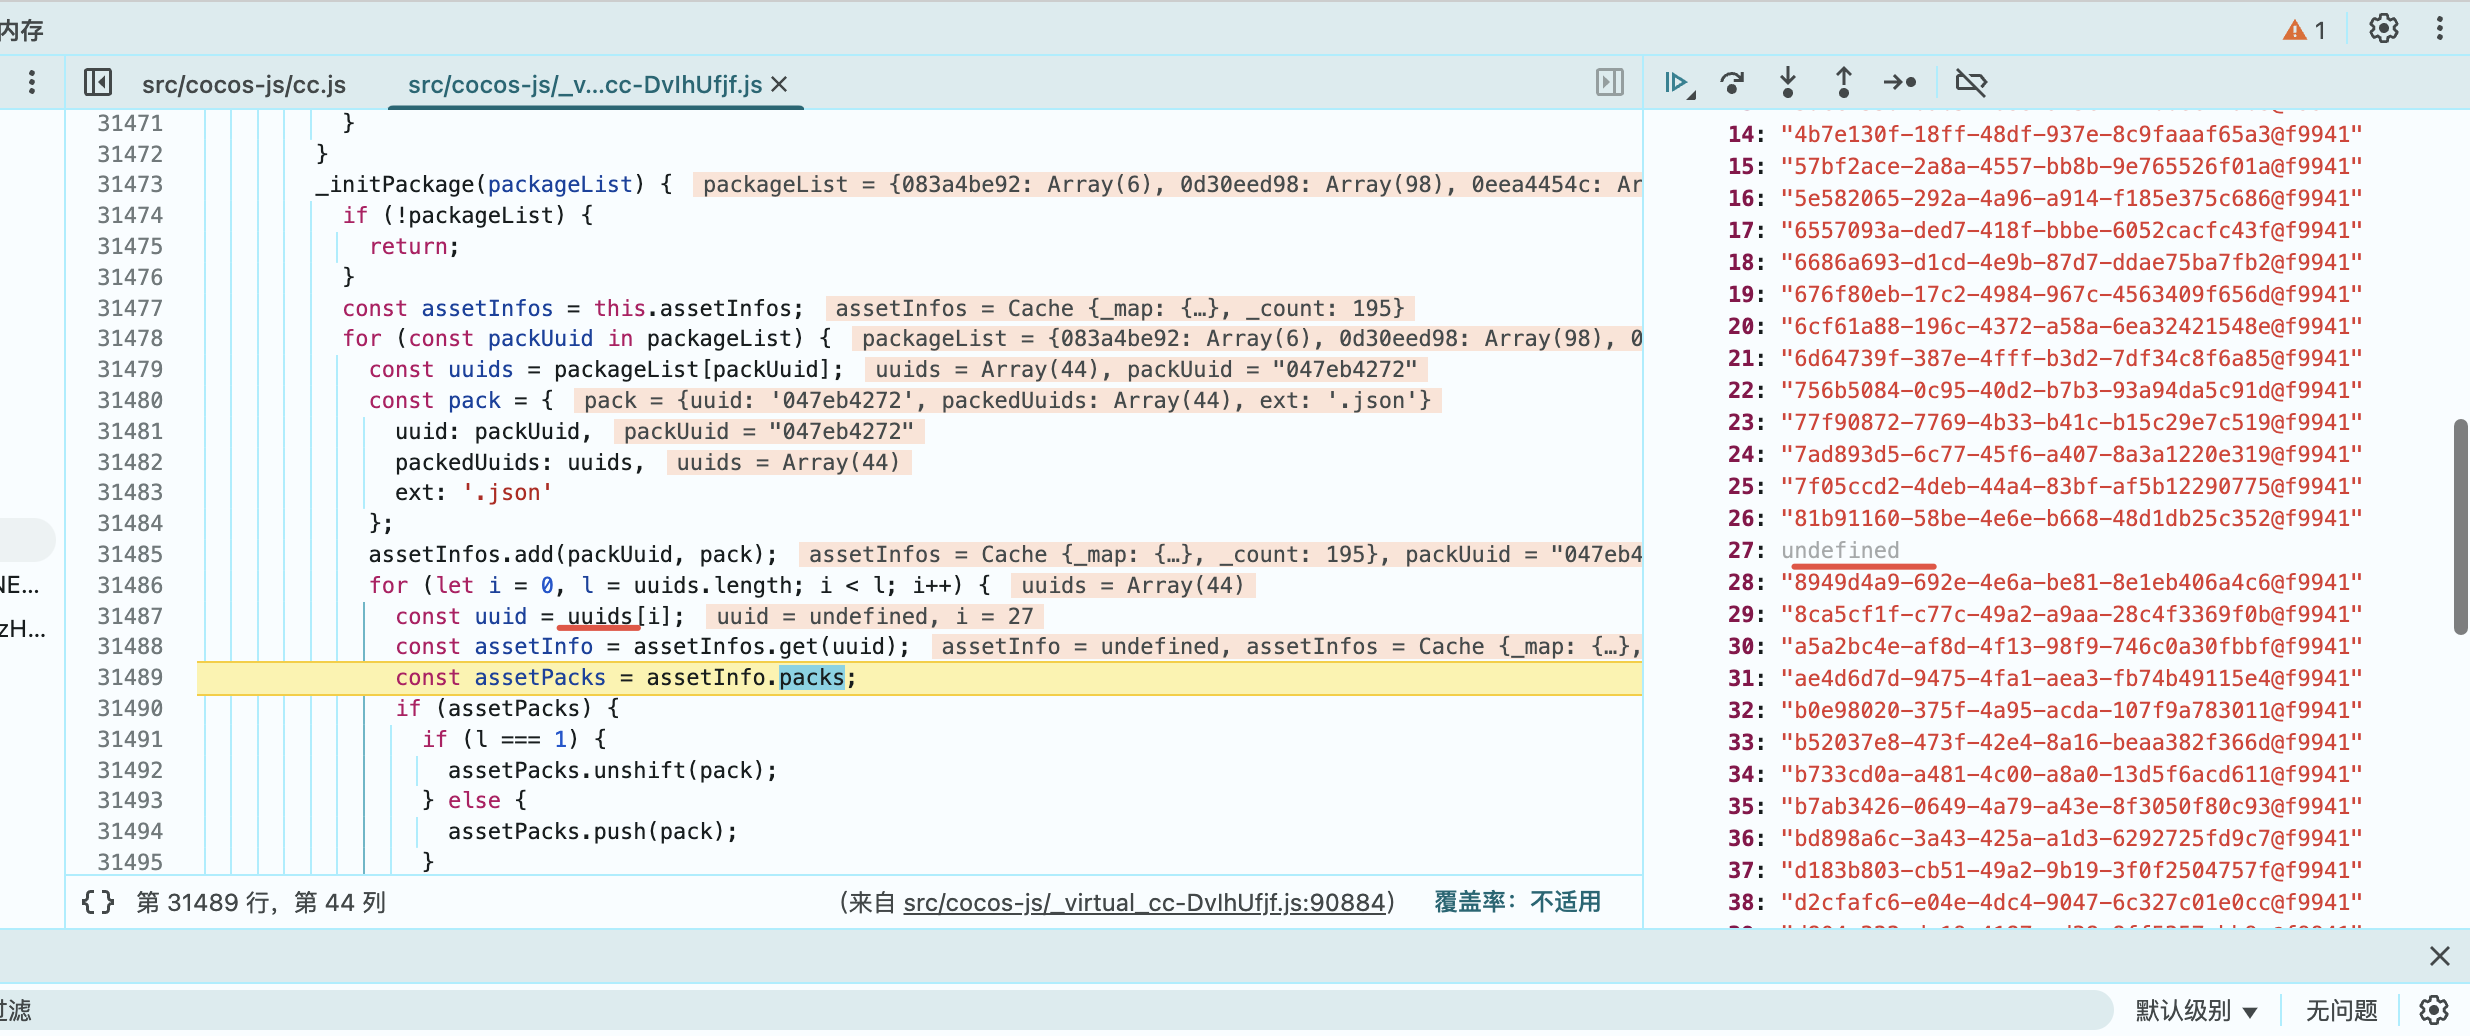Set breakpoint at line 31487
Screen dimensions: 2470x1036
click(130, 616)
